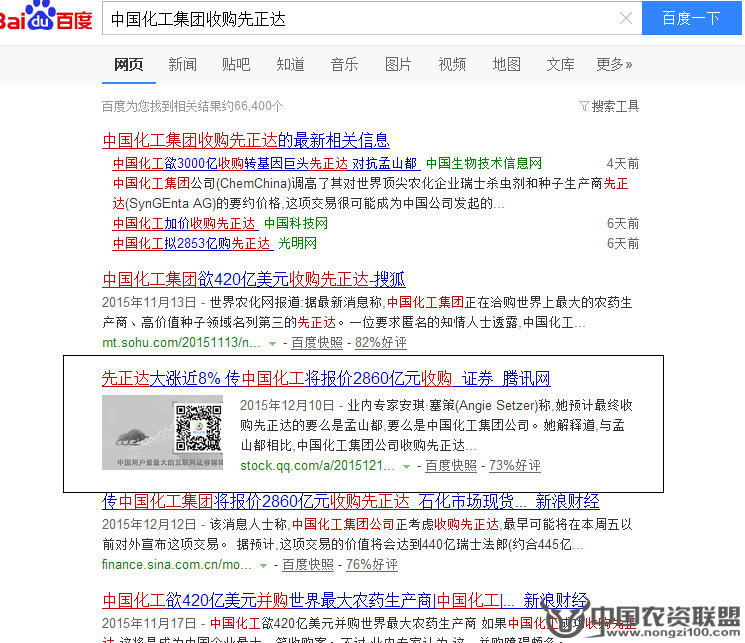This screenshot has height=643, width=745.
Task: Open the 中国化工拟2853亿购先正达 news link
Action: click(x=191, y=243)
